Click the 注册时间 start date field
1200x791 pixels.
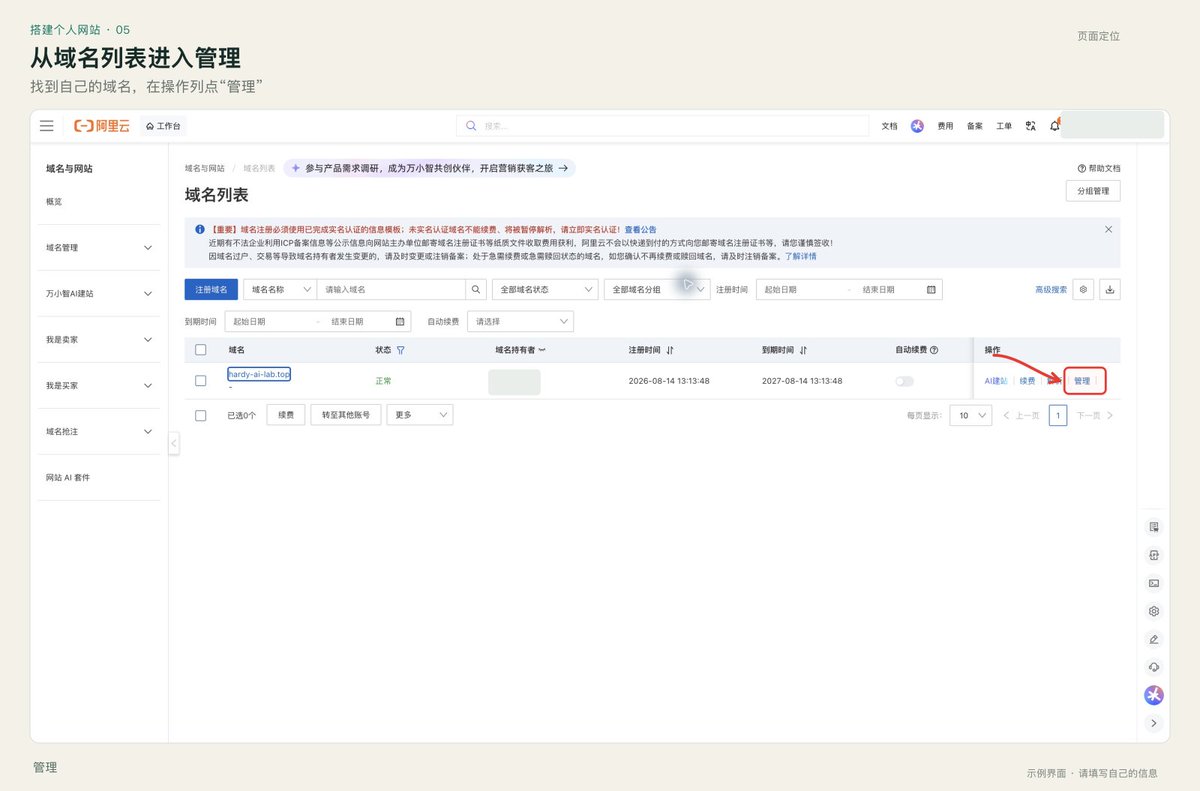(801, 289)
